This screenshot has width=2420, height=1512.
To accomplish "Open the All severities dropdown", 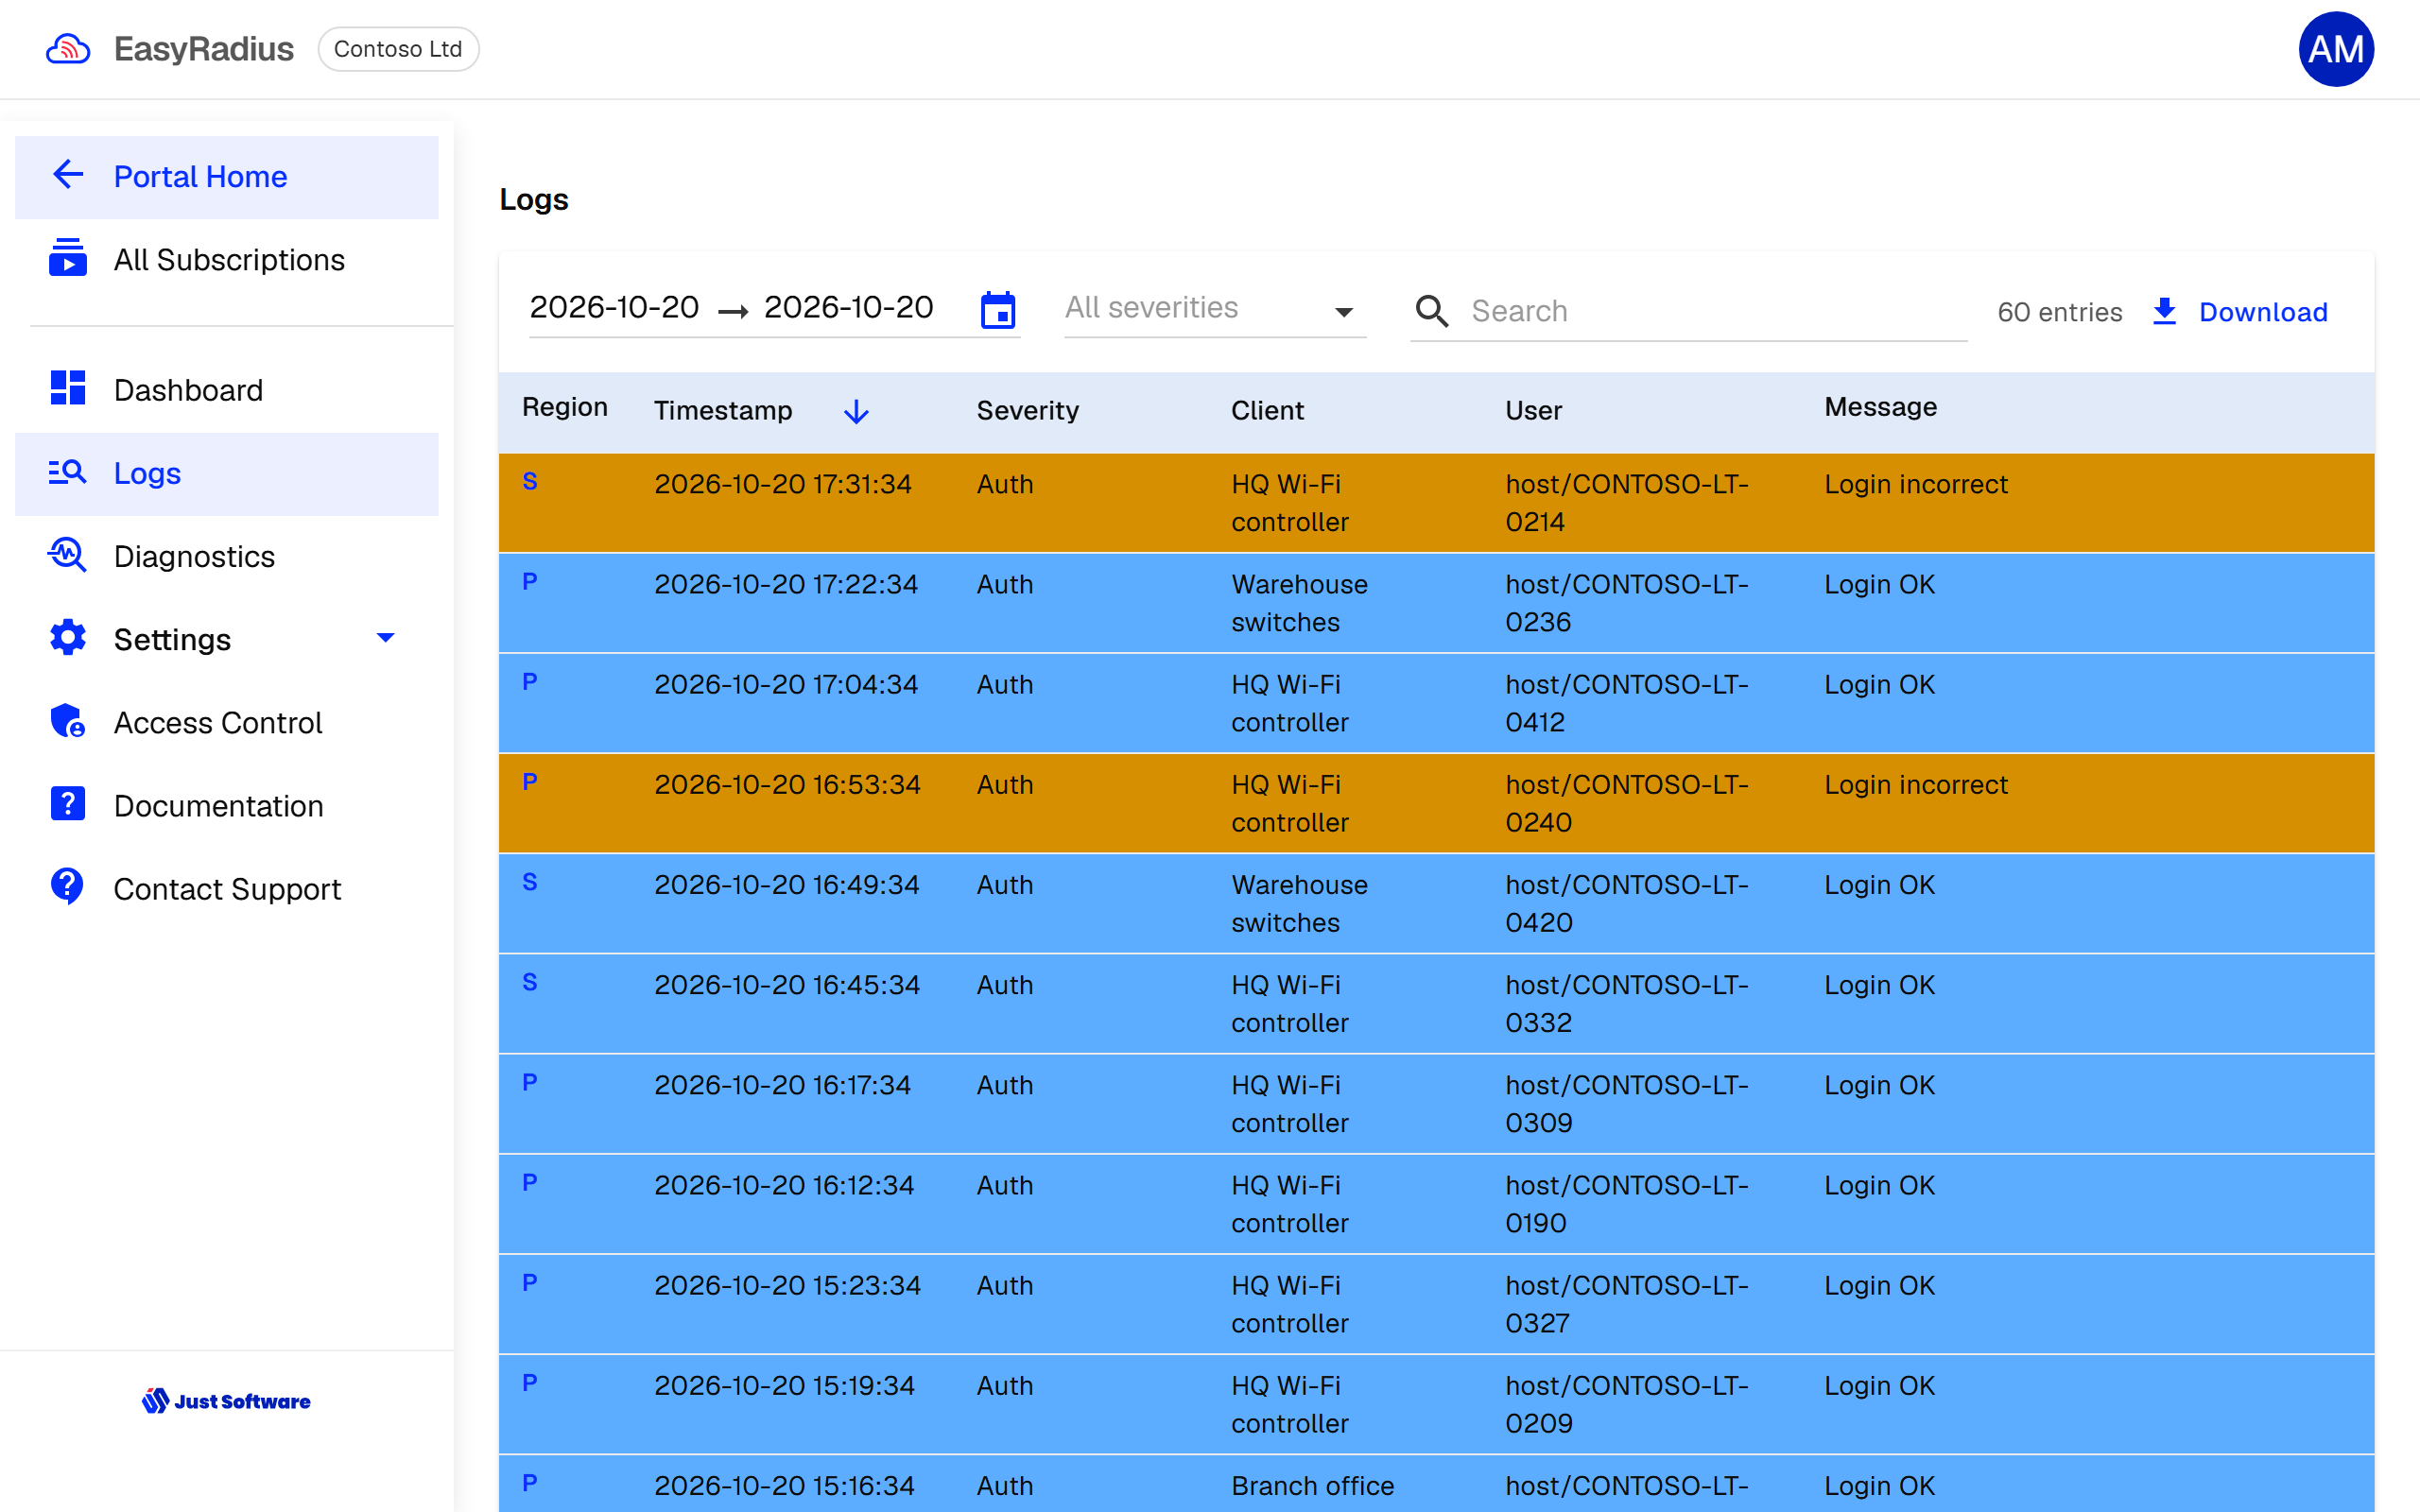I will click(1215, 309).
